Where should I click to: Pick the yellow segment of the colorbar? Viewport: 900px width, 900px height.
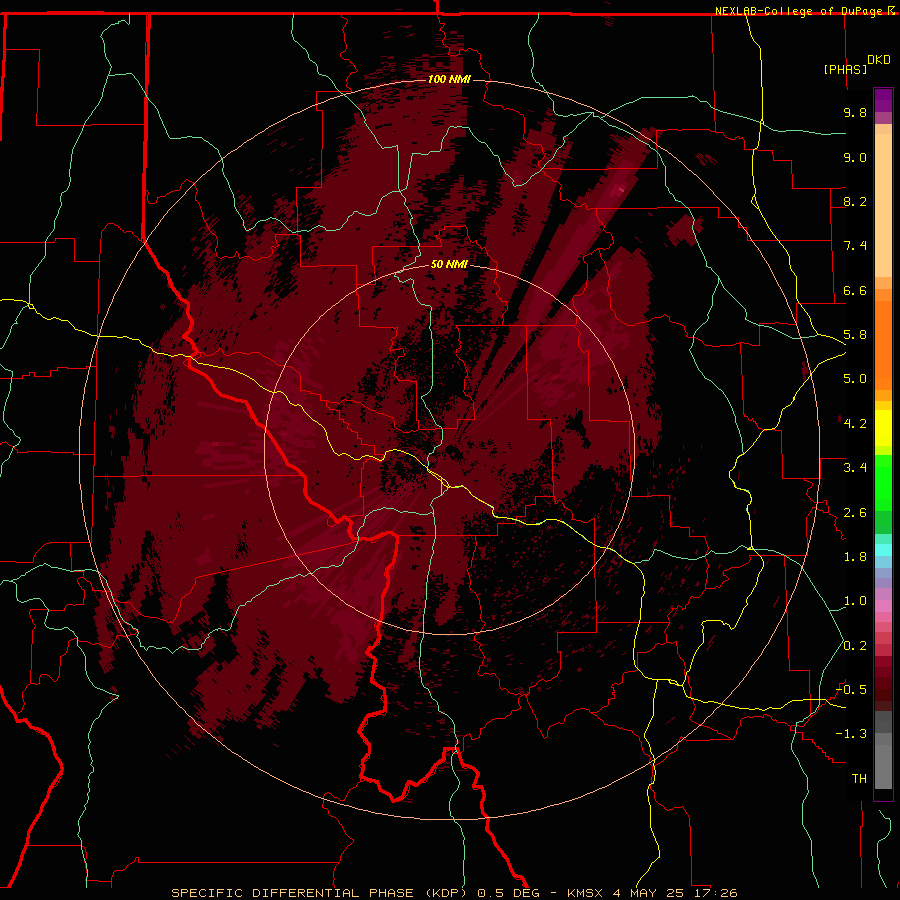pyautogui.click(x=883, y=428)
